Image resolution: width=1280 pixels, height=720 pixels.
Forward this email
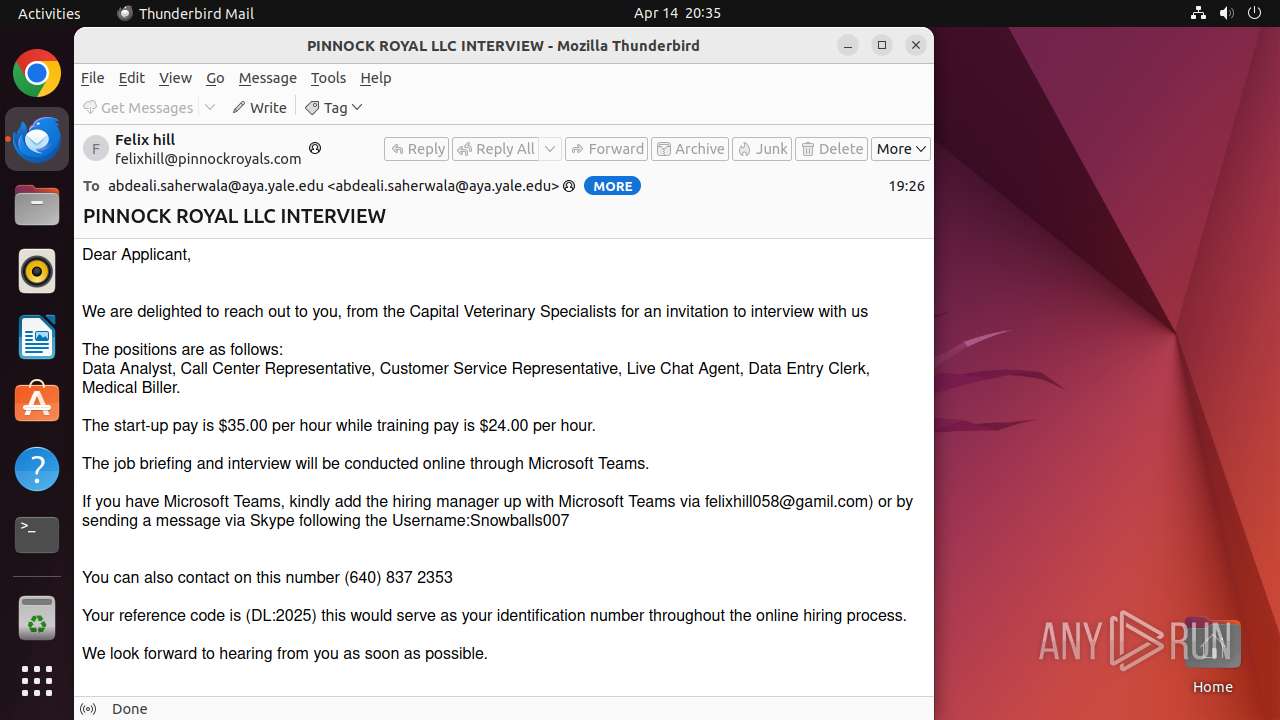pyautogui.click(x=606, y=149)
